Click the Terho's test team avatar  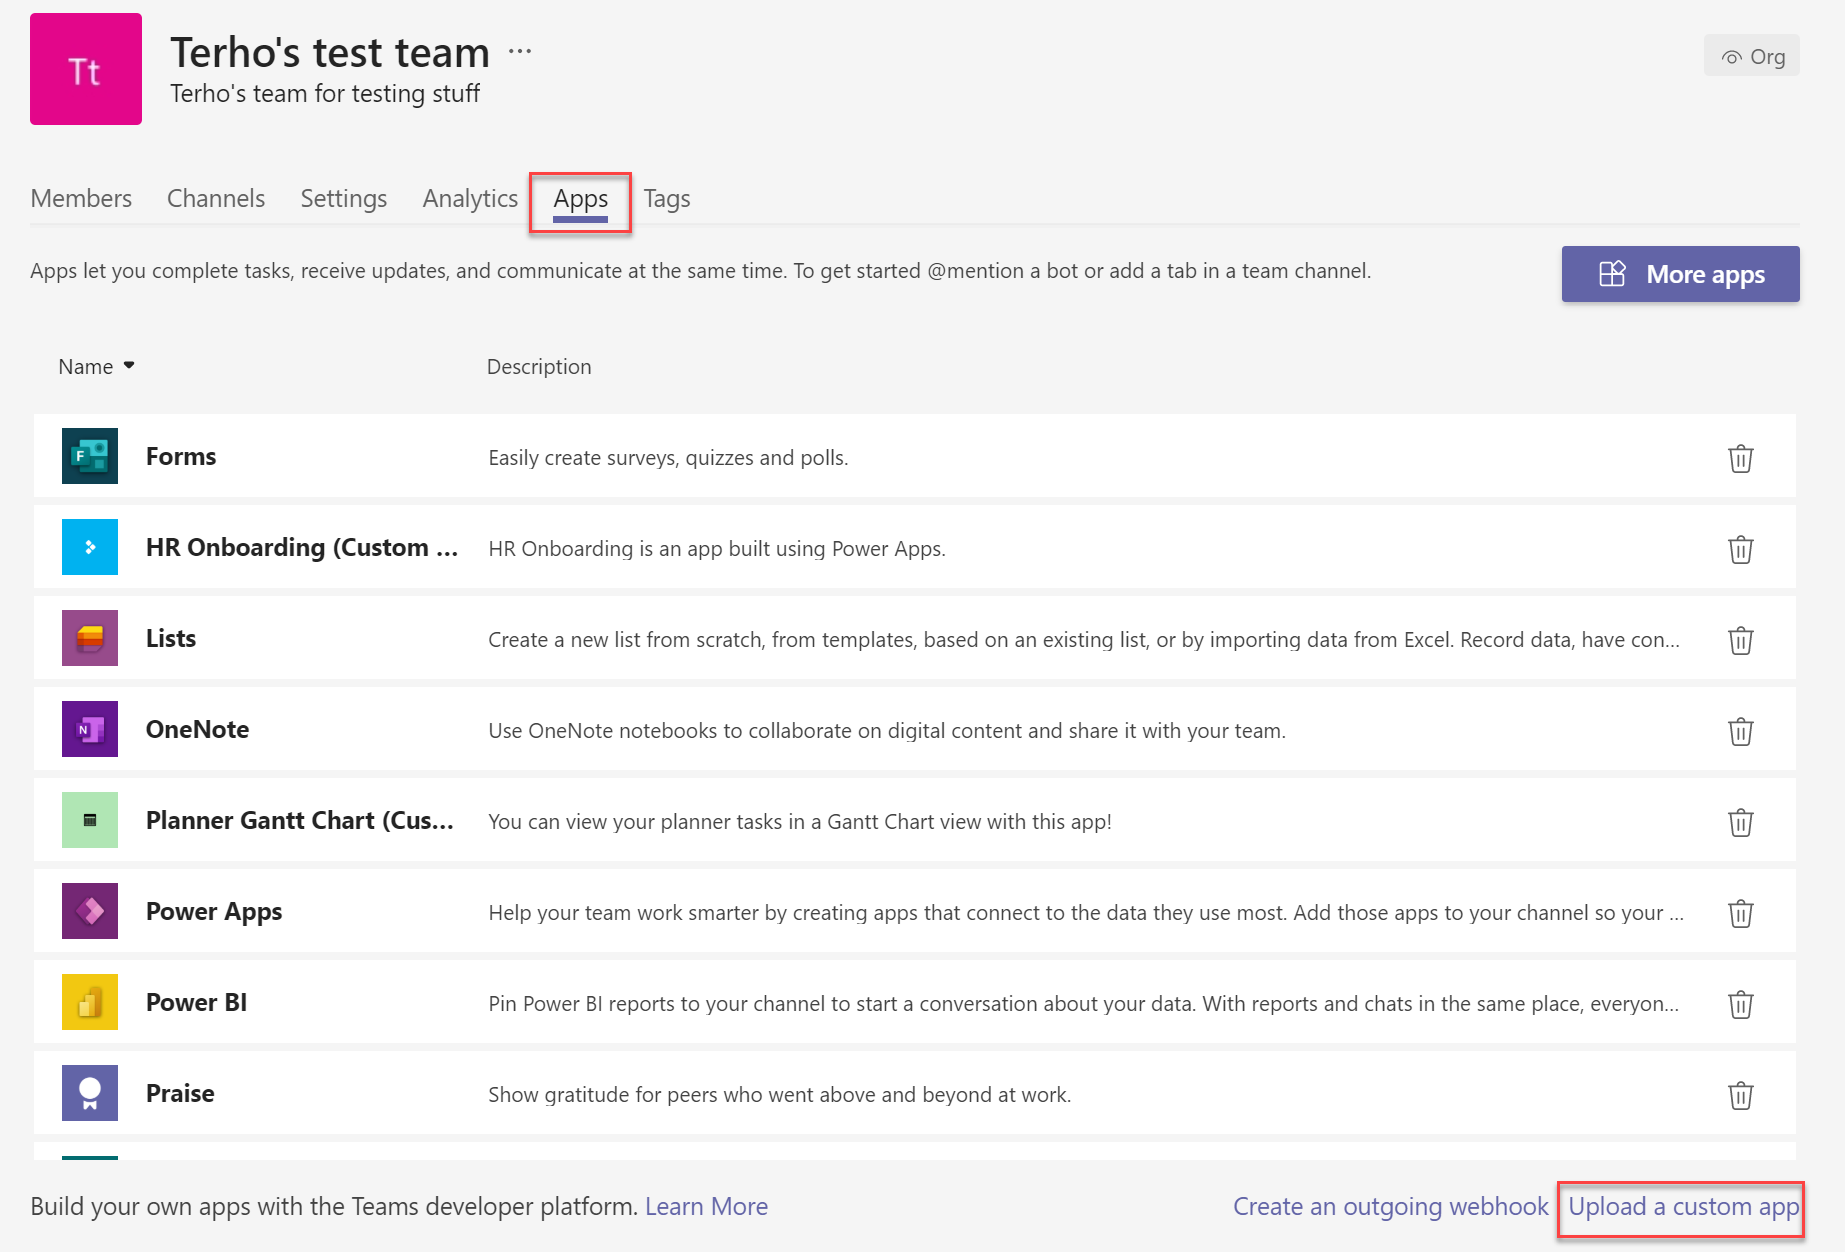tap(86, 69)
